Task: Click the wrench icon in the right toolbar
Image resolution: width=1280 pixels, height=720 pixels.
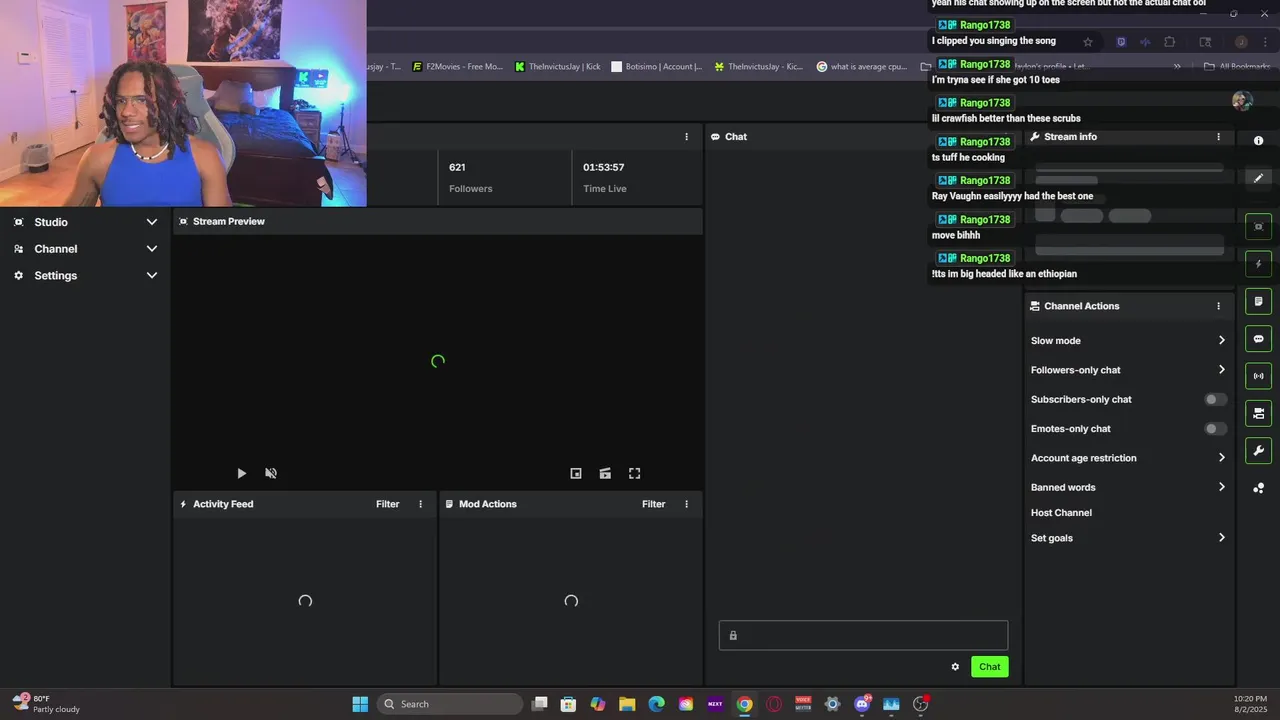Action: [1258, 451]
